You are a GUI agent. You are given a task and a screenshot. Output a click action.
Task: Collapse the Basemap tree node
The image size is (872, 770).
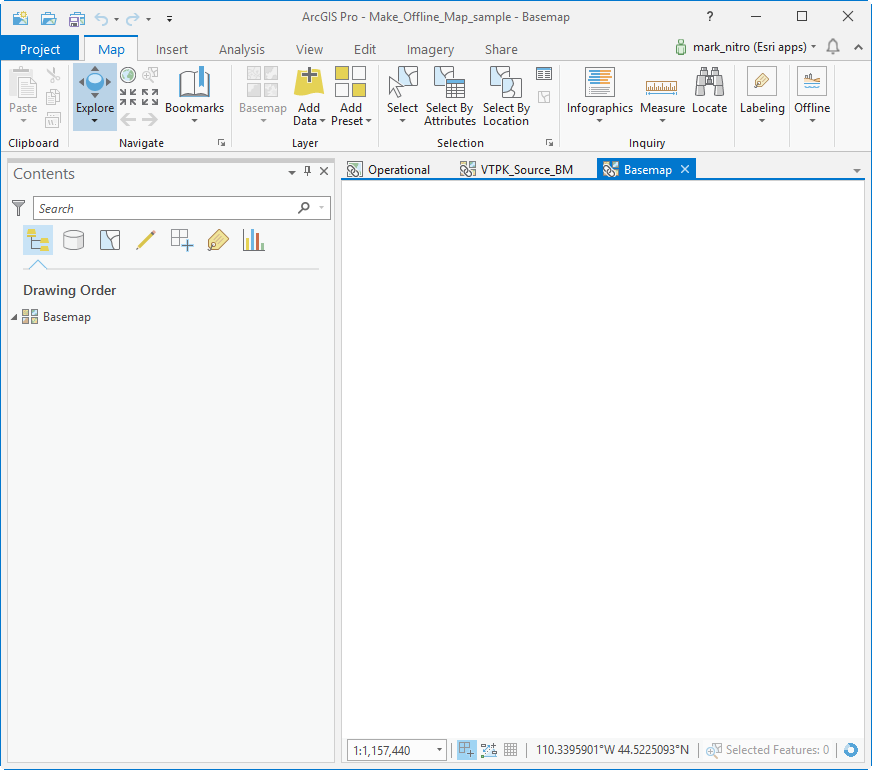tap(14, 317)
